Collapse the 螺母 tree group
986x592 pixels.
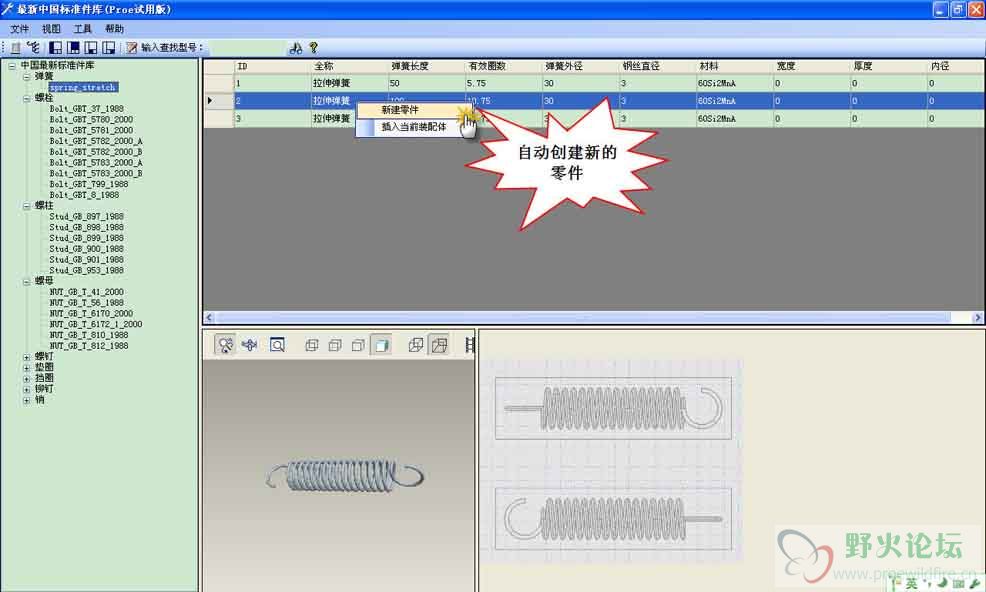pos(26,281)
